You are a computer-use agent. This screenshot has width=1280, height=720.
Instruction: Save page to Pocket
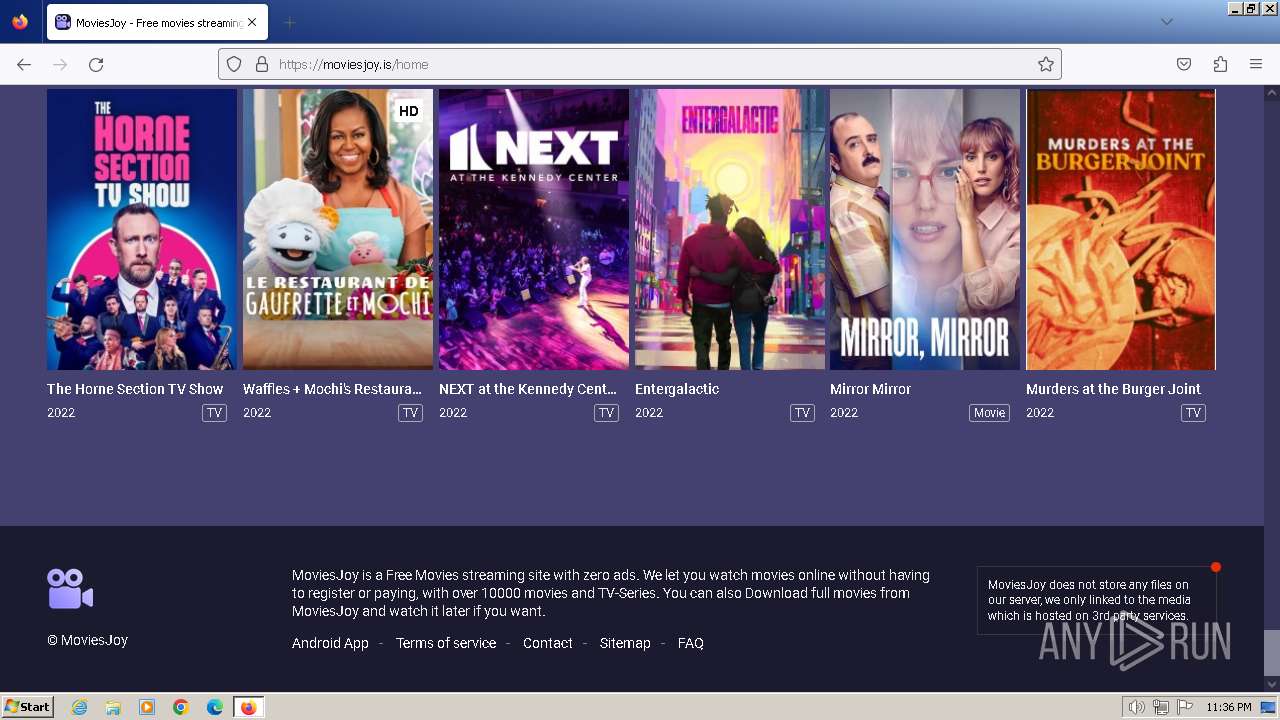tap(1184, 64)
